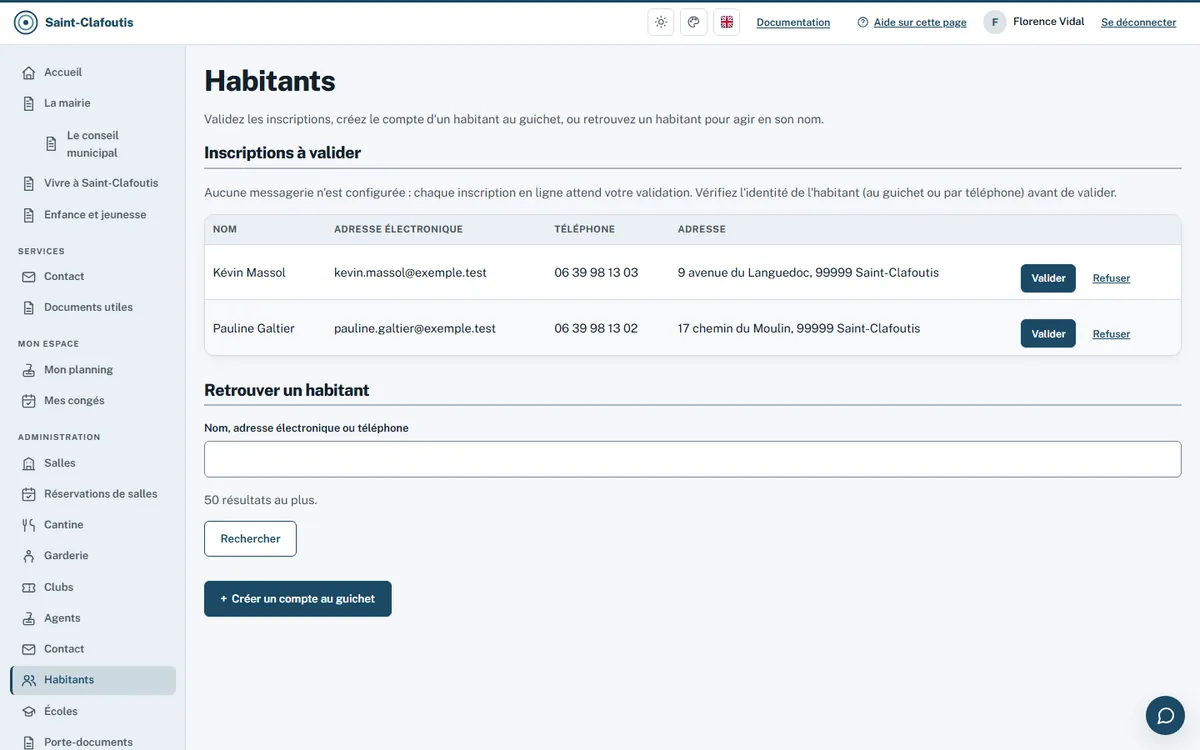Viewport: 1200px width, 750px height.
Task: Open the Agents administration page
Action: coord(62,619)
